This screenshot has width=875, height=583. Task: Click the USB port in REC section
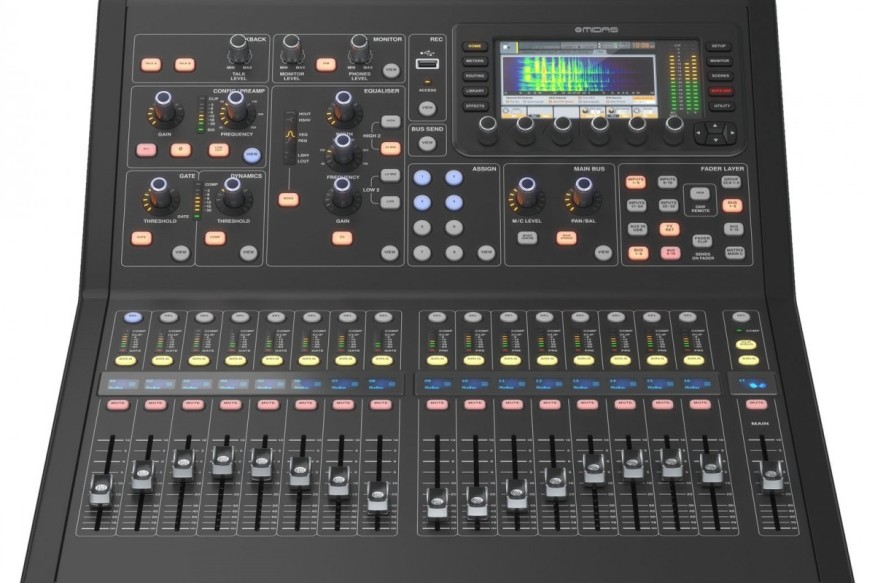click(x=427, y=65)
